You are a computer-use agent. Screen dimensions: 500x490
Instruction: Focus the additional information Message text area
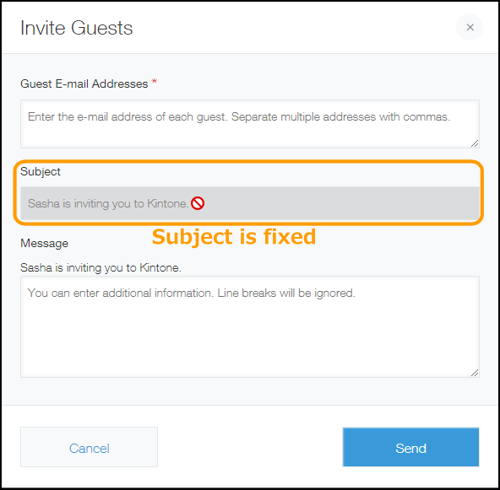tap(250, 327)
